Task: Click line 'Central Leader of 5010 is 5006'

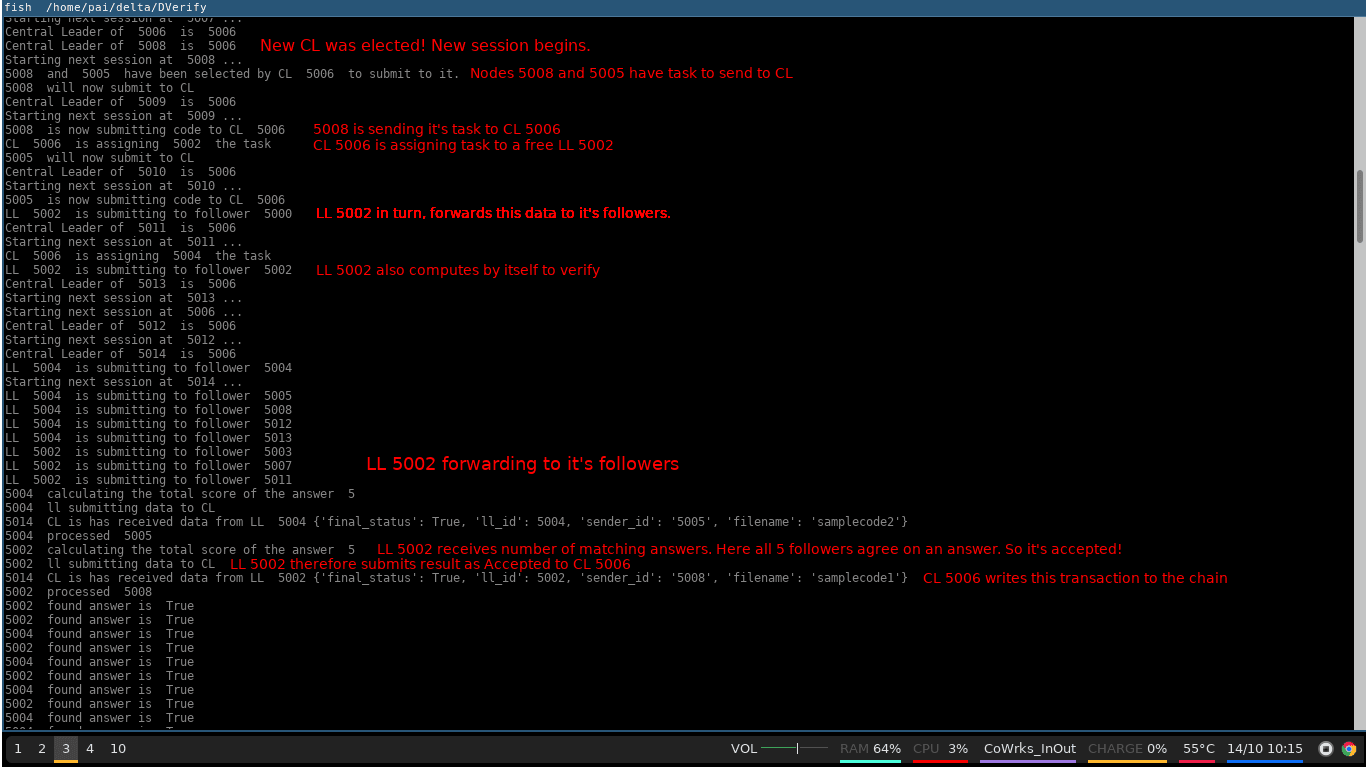Action: [121, 172]
